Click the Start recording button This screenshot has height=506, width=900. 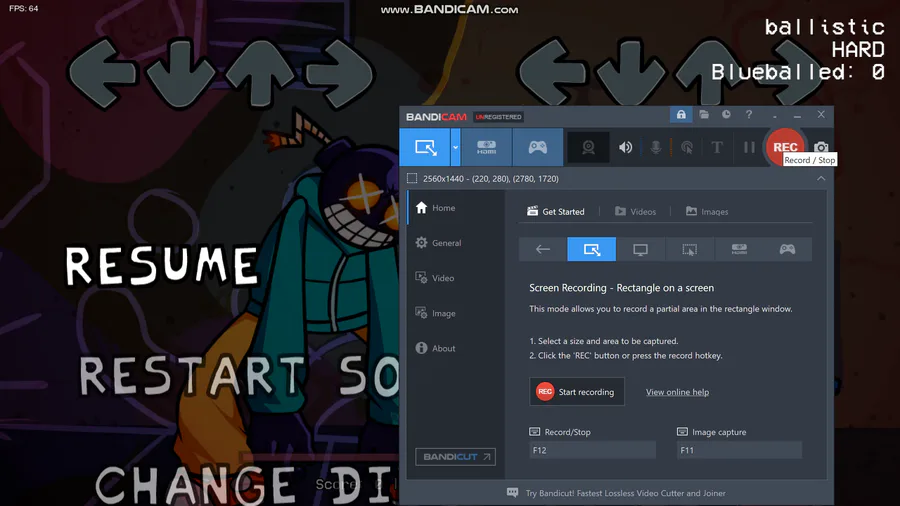576,392
